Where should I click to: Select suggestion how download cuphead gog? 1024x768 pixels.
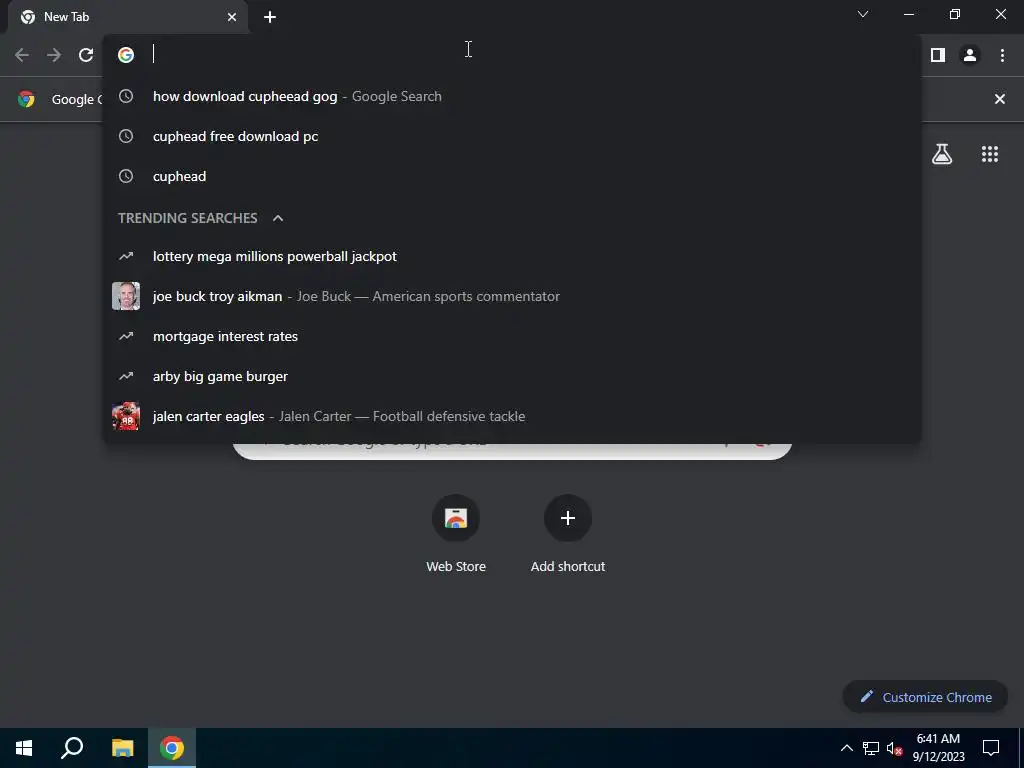pyautogui.click(x=512, y=97)
